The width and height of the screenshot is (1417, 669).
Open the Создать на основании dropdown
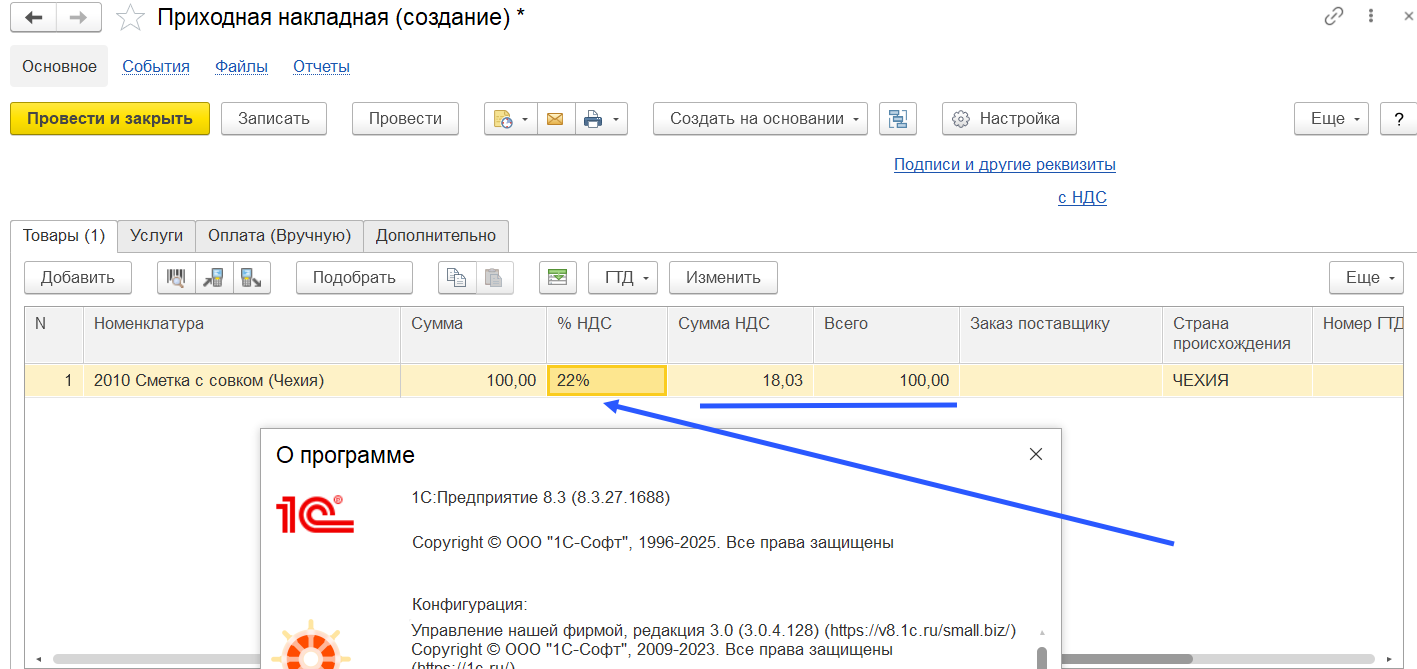tap(761, 118)
